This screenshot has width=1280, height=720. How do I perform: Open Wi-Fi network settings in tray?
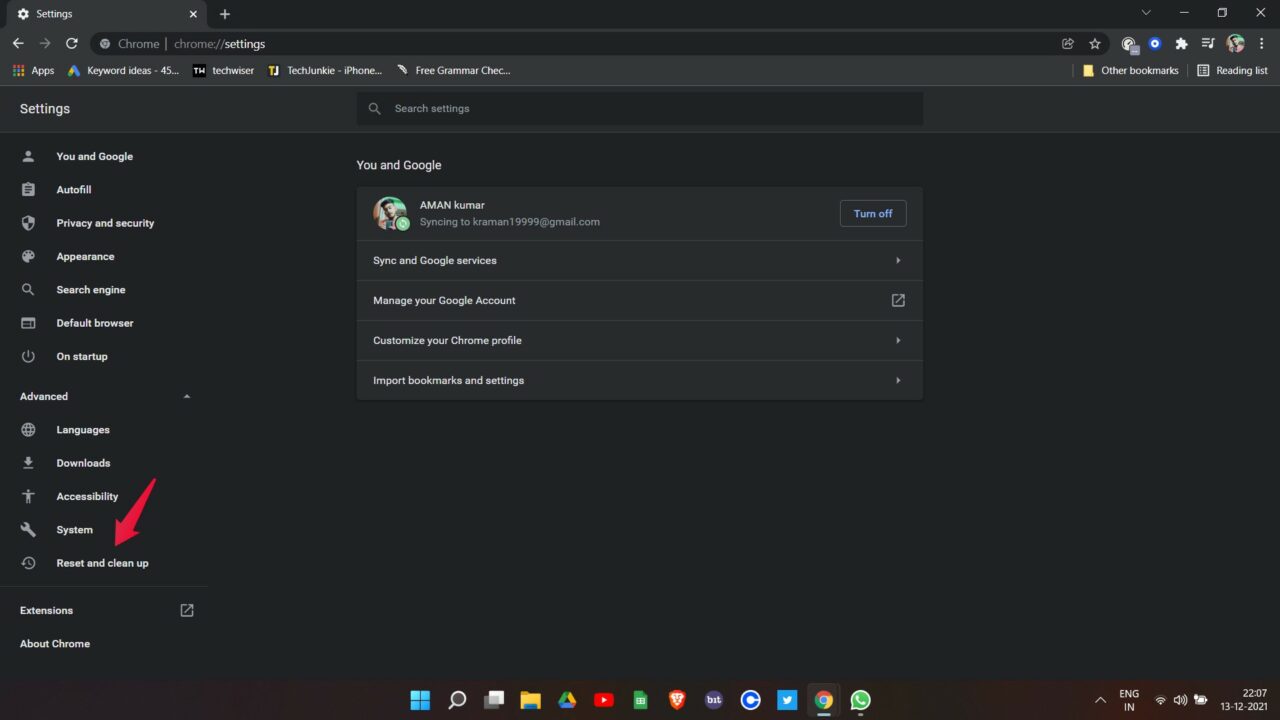(x=1160, y=700)
